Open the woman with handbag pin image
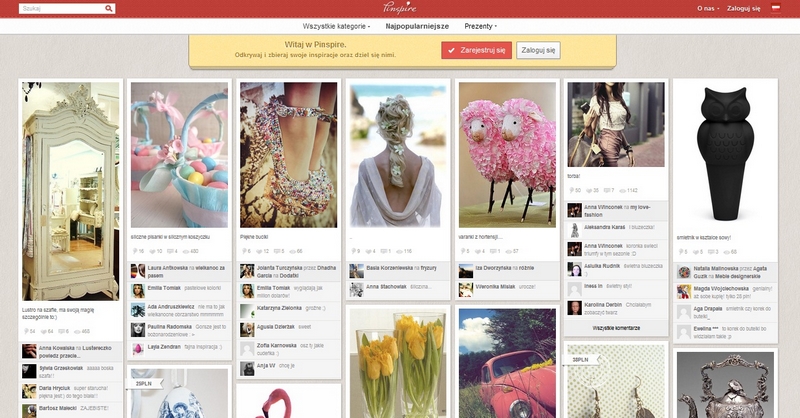This screenshot has height=418, width=800. coord(616,125)
